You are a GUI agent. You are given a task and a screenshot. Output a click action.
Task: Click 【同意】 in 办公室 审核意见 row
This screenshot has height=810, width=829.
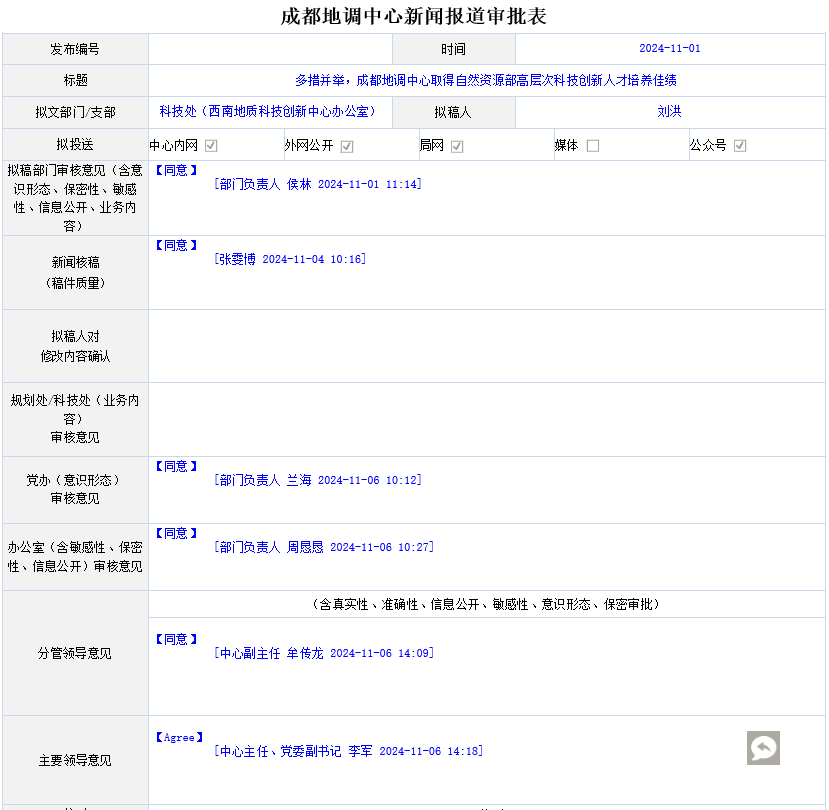click(176, 533)
